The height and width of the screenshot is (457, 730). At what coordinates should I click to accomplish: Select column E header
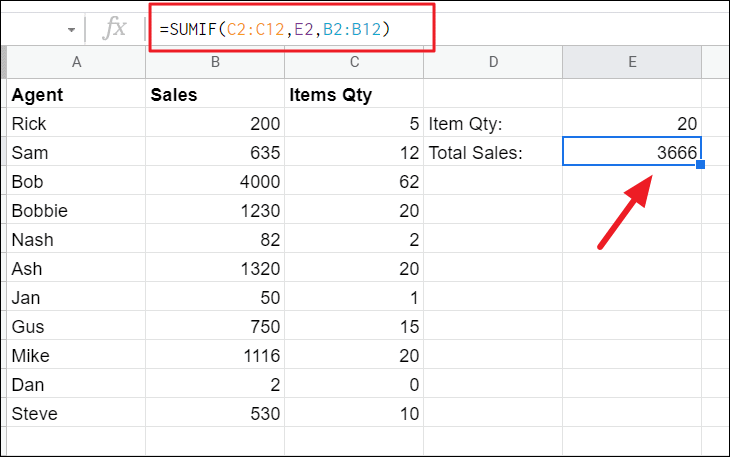tap(632, 62)
